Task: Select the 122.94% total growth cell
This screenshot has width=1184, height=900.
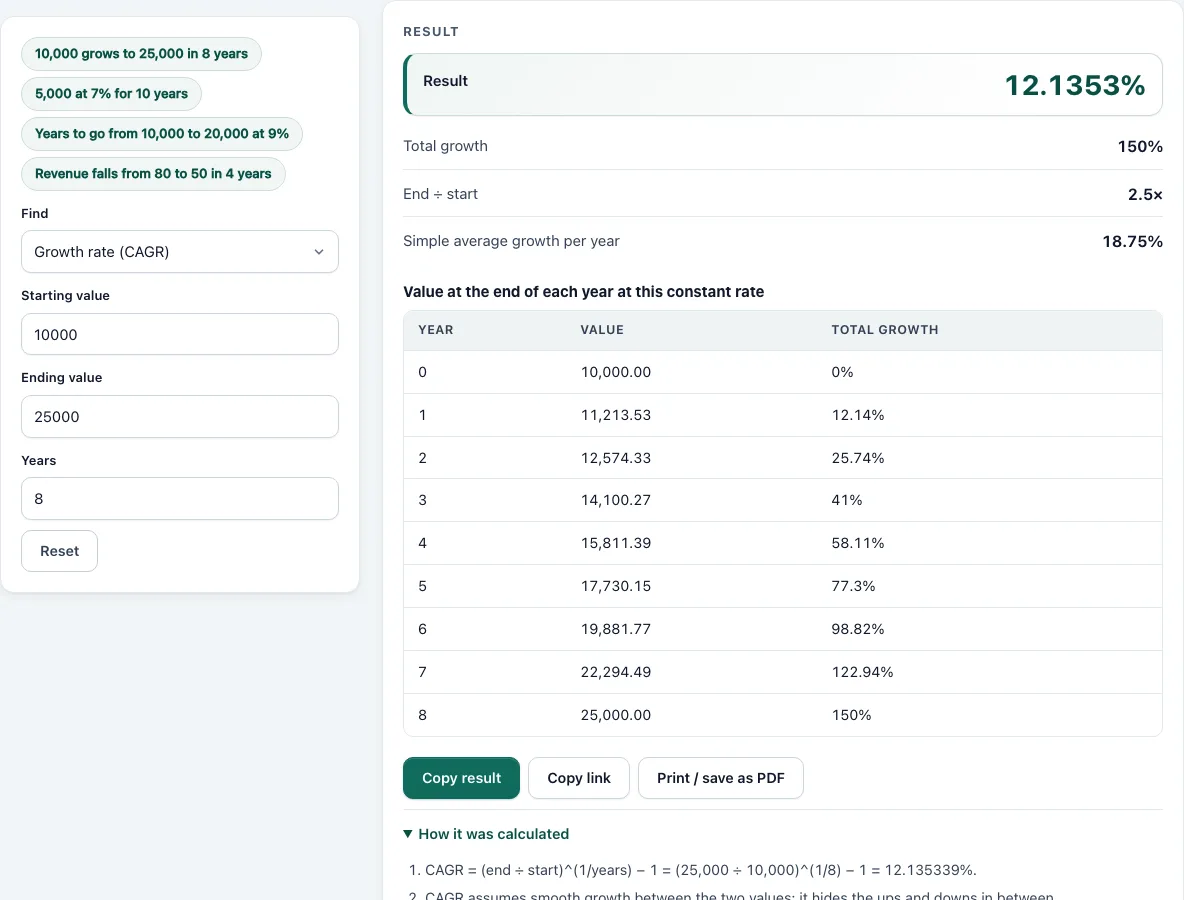Action: click(x=862, y=672)
